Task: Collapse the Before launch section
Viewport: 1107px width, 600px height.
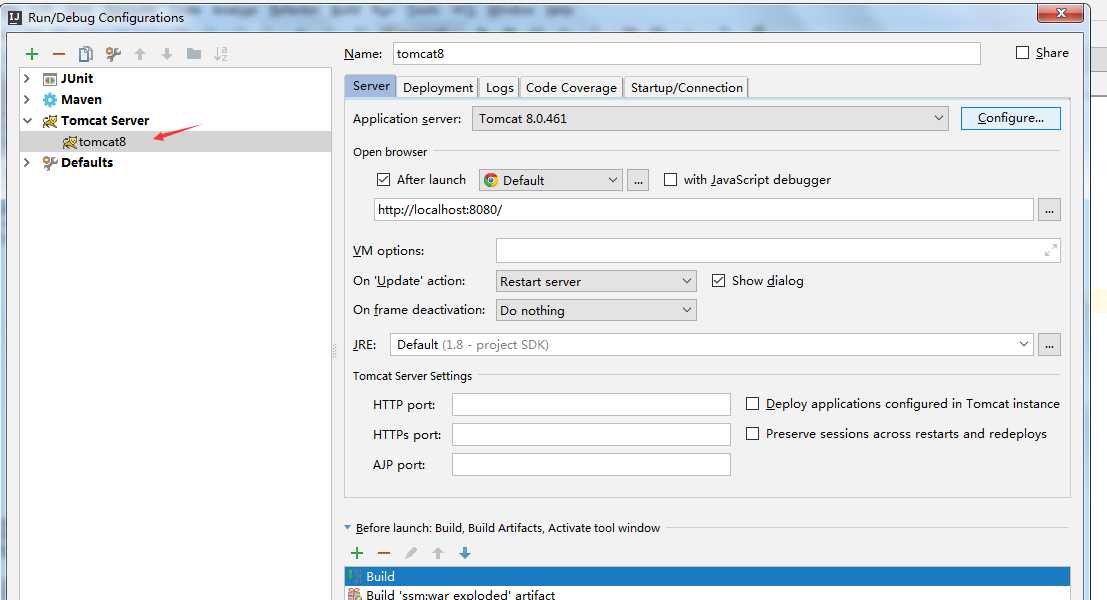Action: coord(347,527)
